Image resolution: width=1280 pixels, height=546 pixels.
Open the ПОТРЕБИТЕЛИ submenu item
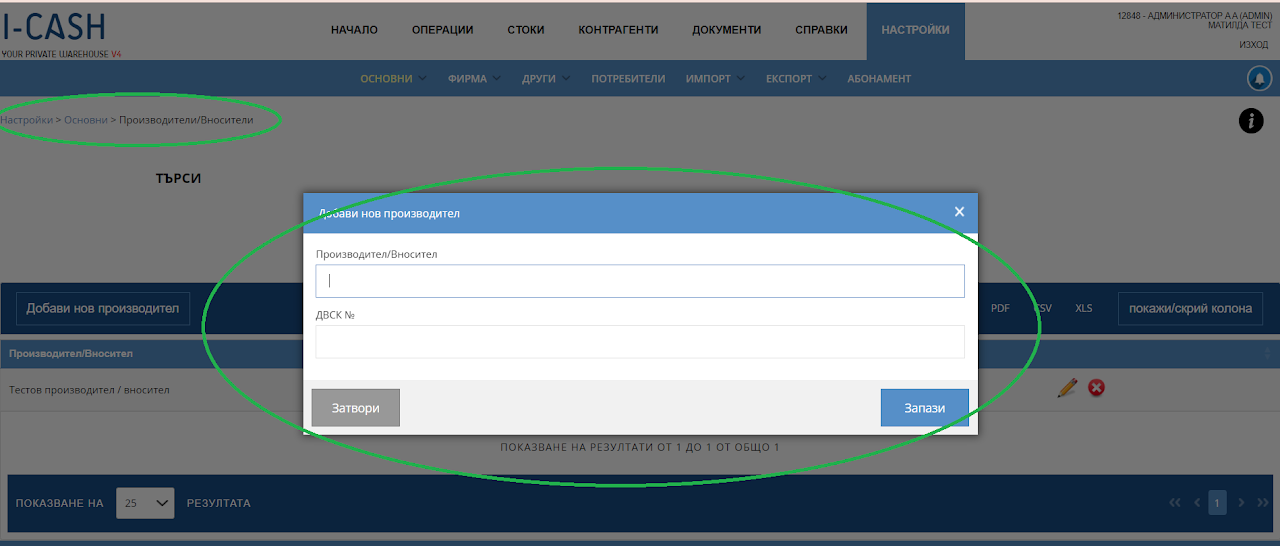(x=628, y=79)
